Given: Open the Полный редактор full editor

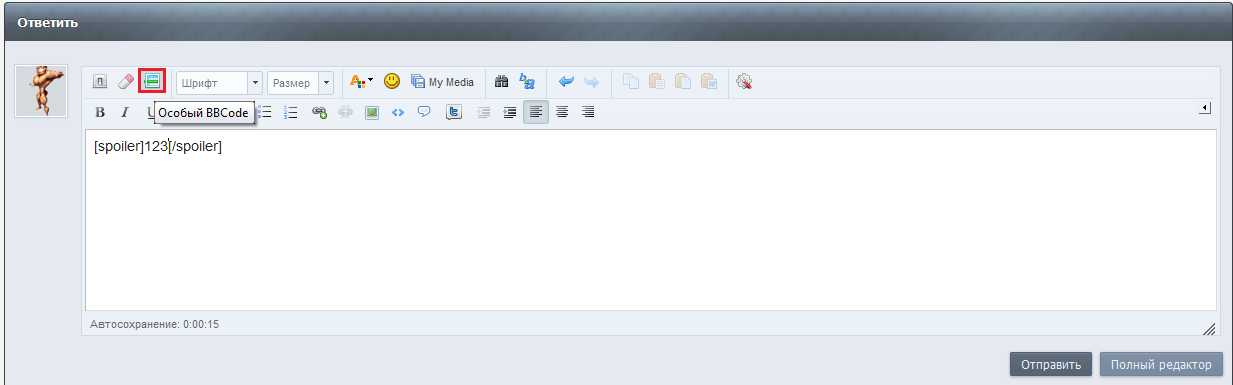Looking at the screenshot, I should point(1162,365).
